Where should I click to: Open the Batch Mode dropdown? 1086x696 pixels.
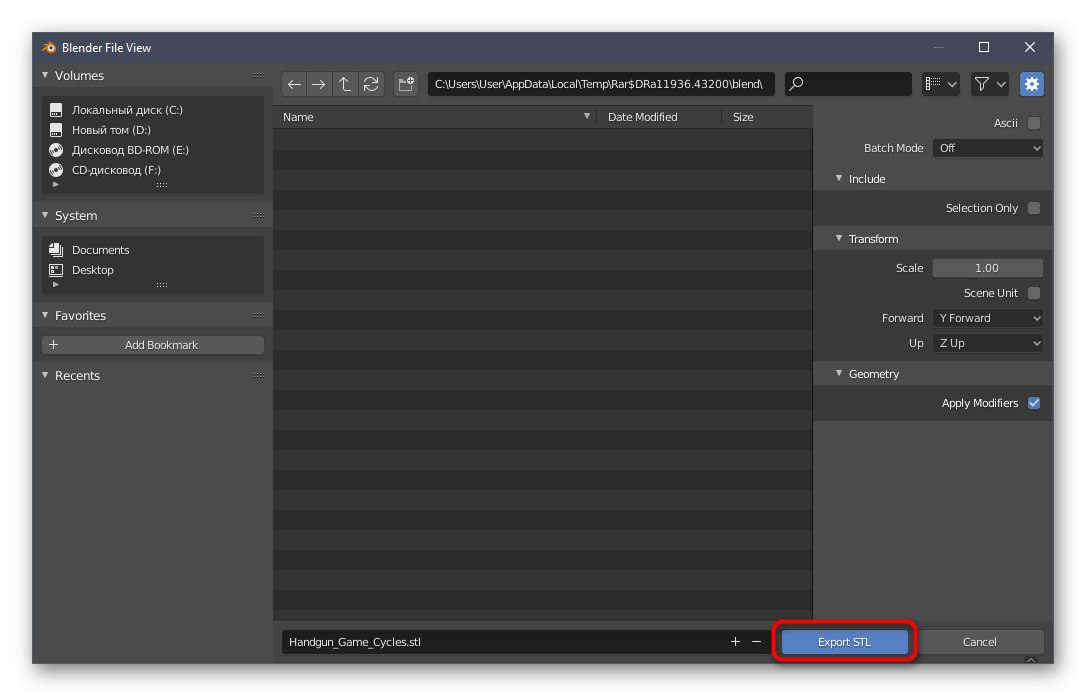pyautogui.click(x=988, y=148)
